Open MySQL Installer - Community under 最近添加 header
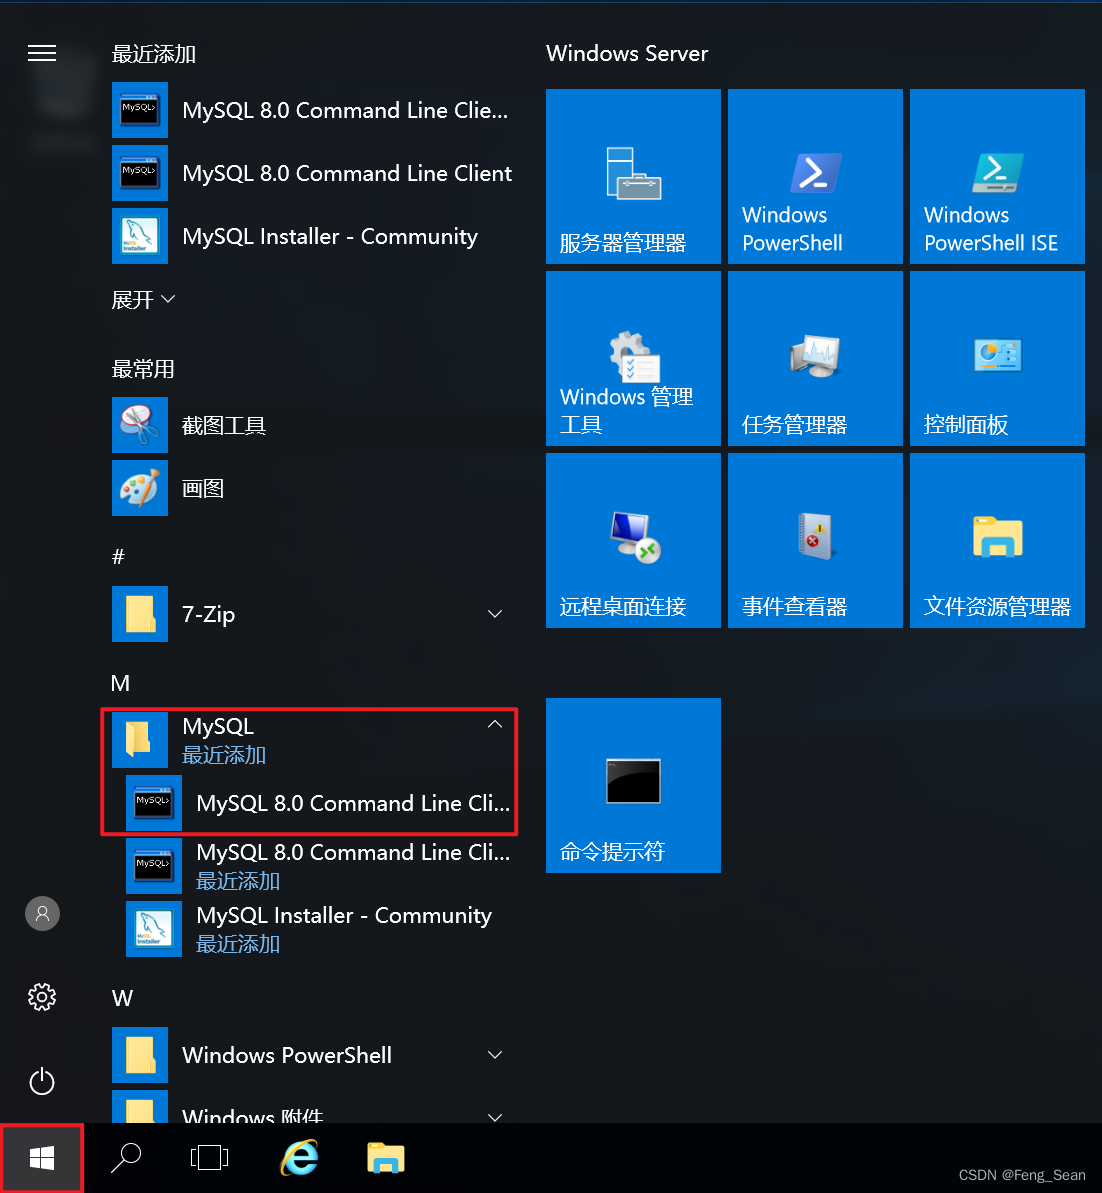1102x1193 pixels. tap(313, 237)
